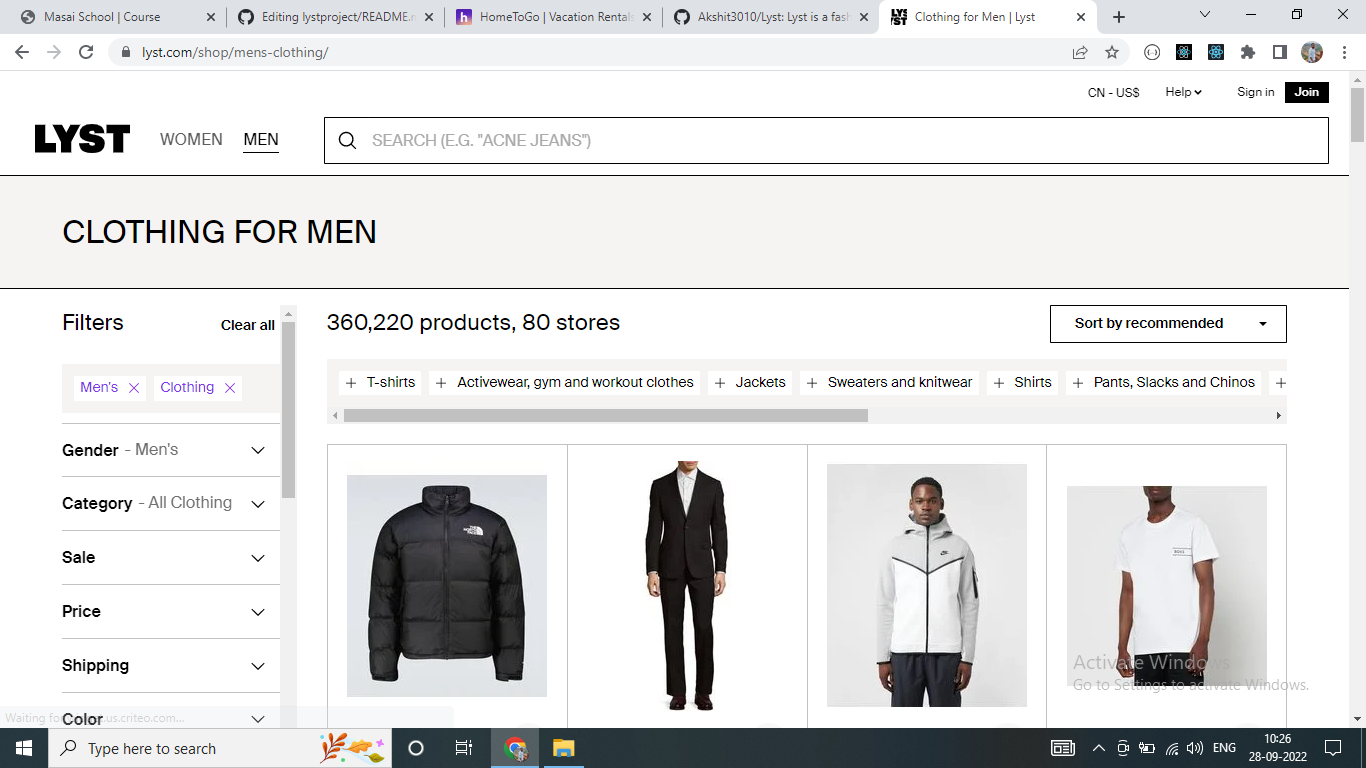The image size is (1366, 768).
Task: Select the MEN menu
Action: (261, 140)
